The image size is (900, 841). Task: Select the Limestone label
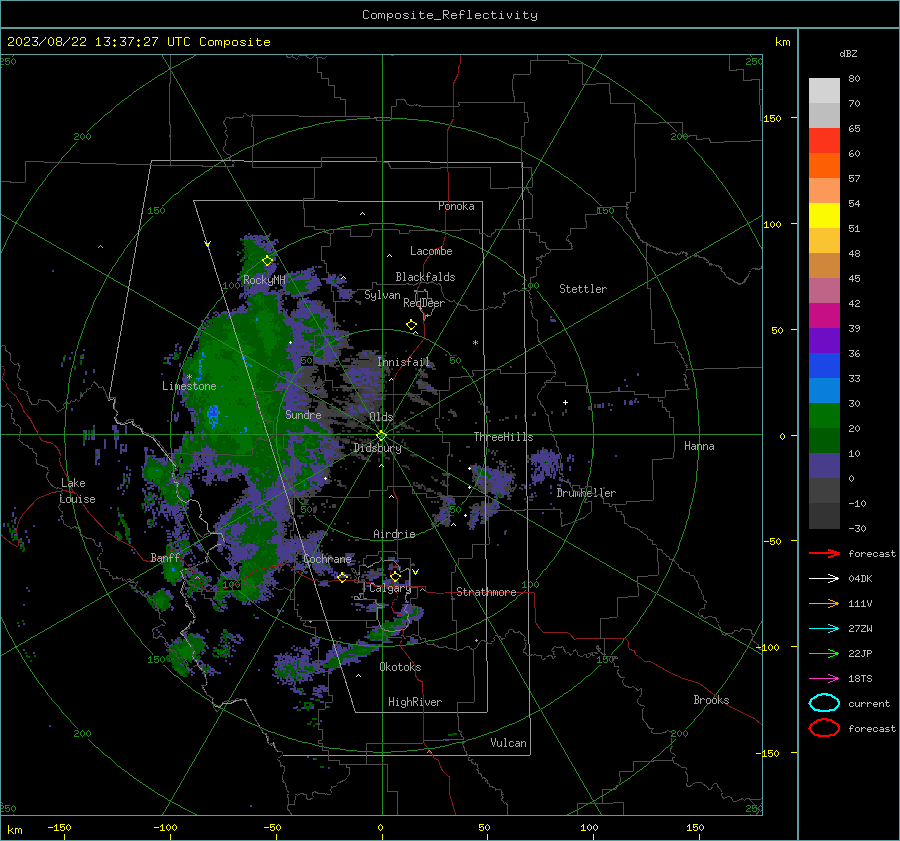tap(189, 386)
